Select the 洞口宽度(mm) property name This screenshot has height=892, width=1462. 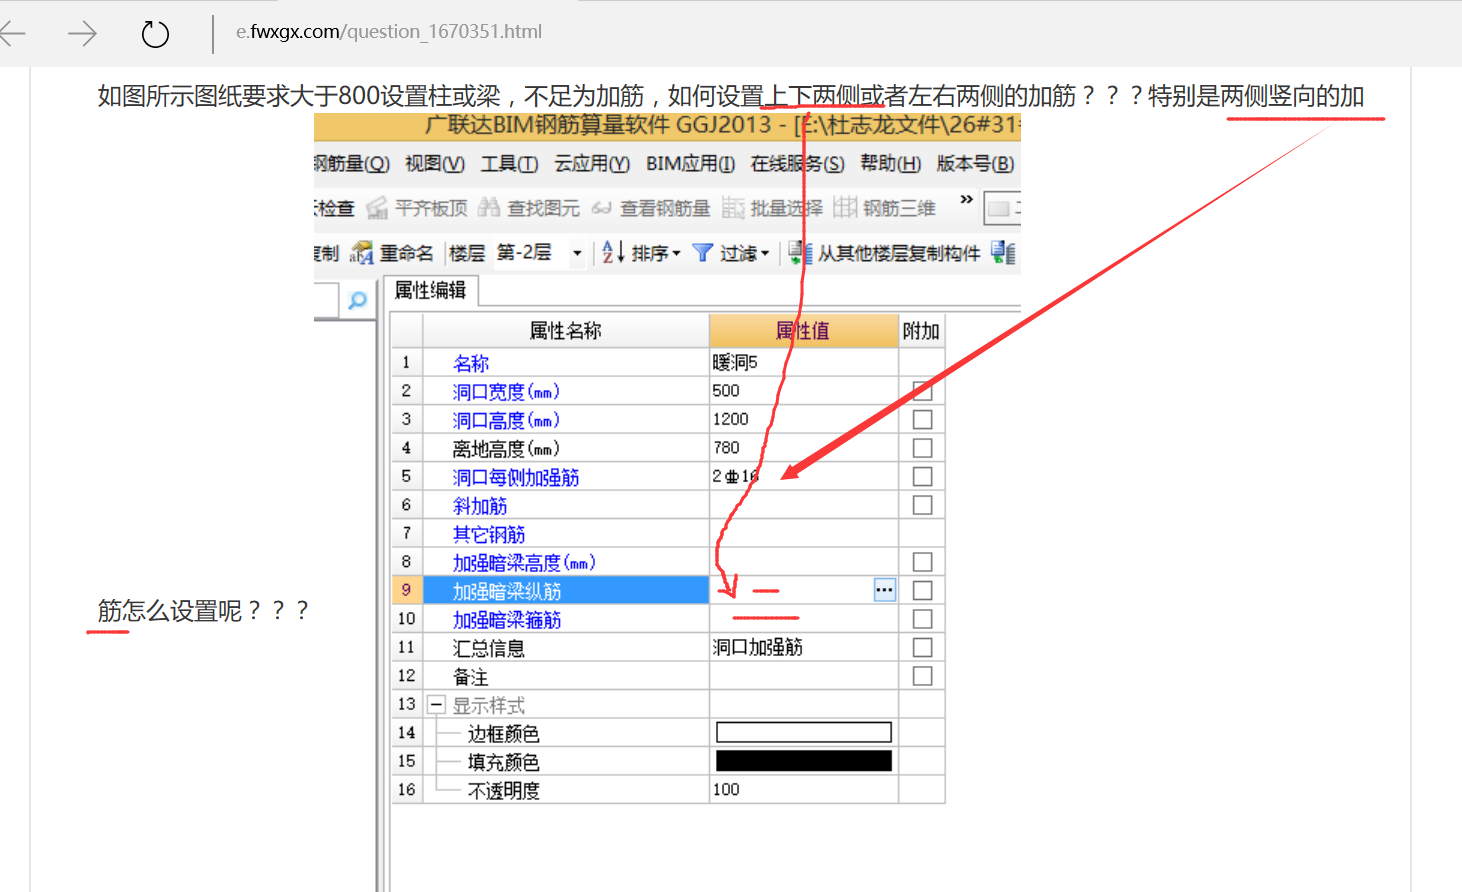click(506, 392)
